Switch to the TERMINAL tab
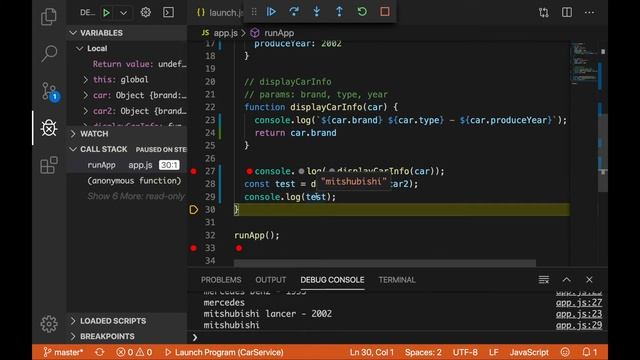The image size is (640, 360). point(397,280)
